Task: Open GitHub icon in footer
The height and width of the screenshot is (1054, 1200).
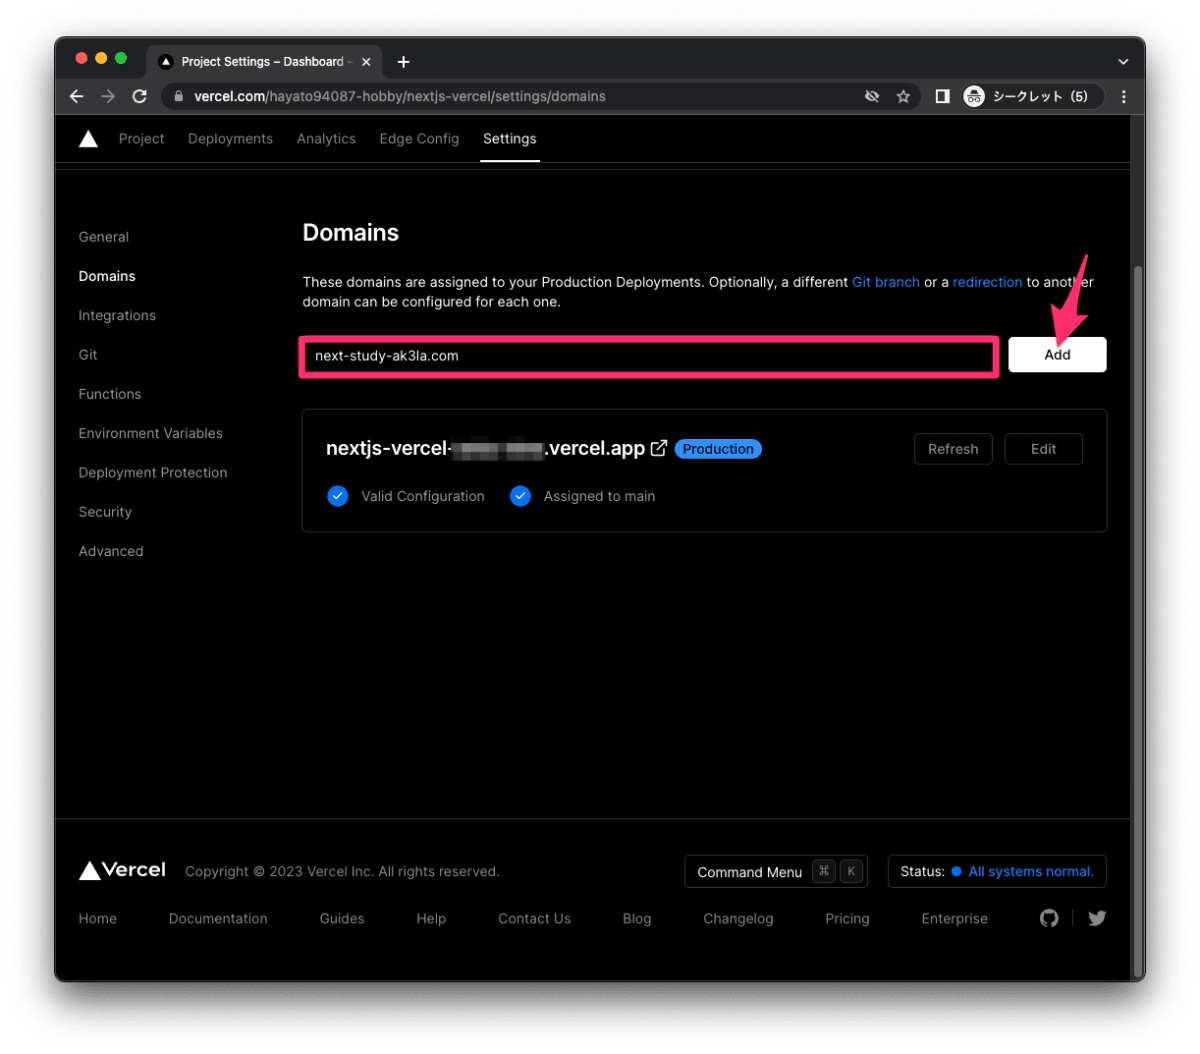Action: (x=1049, y=918)
